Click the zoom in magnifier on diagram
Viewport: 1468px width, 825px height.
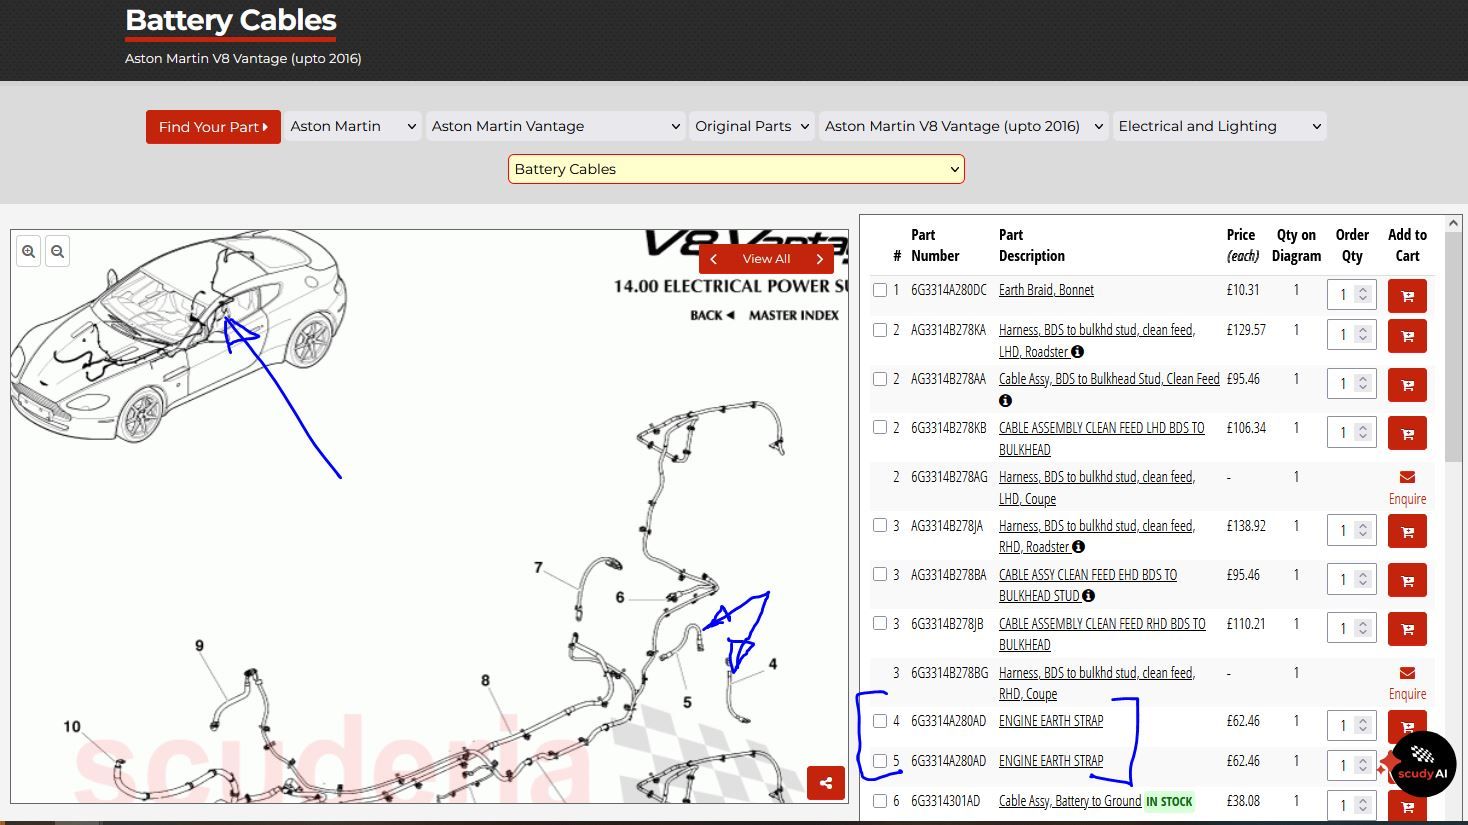coord(29,252)
